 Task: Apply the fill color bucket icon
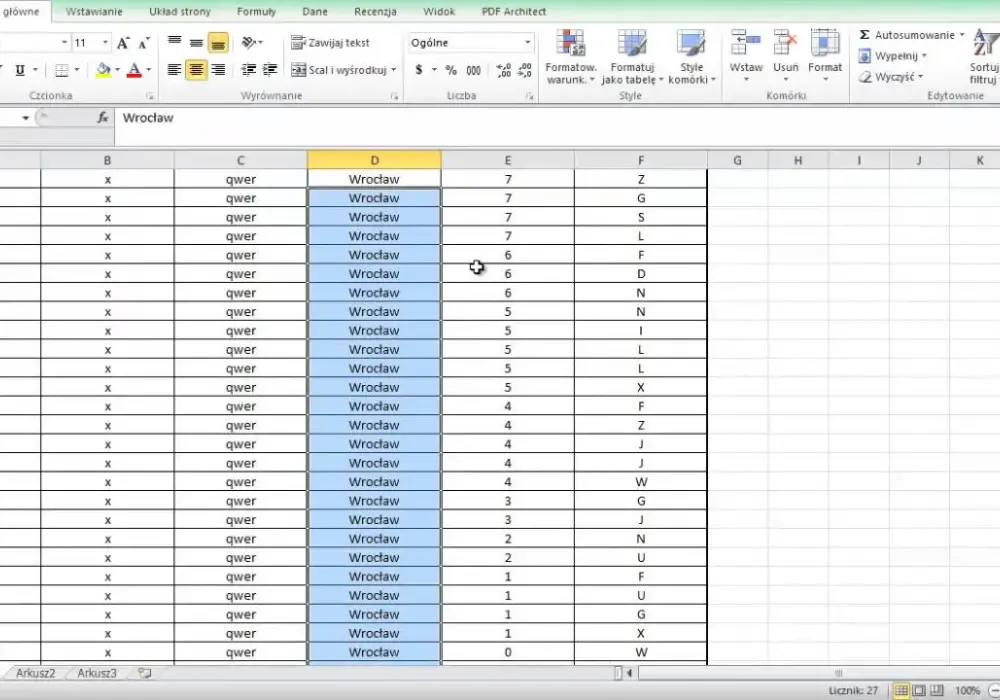(103, 70)
